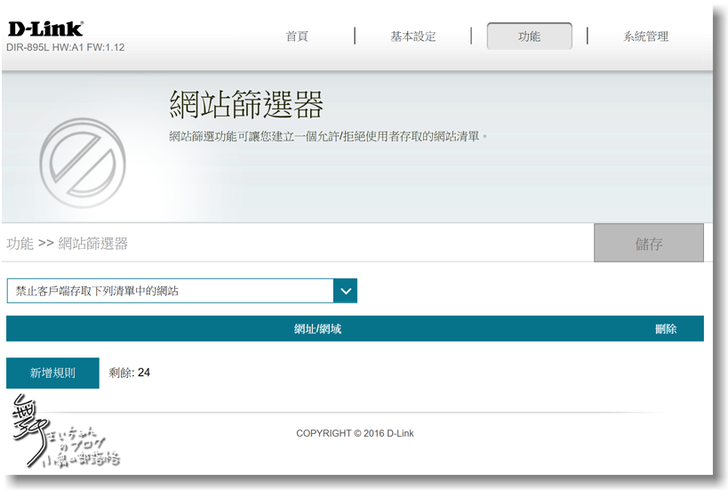Click the D-Link logo
Image resolution: width=728 pixels, height=490 pixels.
coord(45,28)
